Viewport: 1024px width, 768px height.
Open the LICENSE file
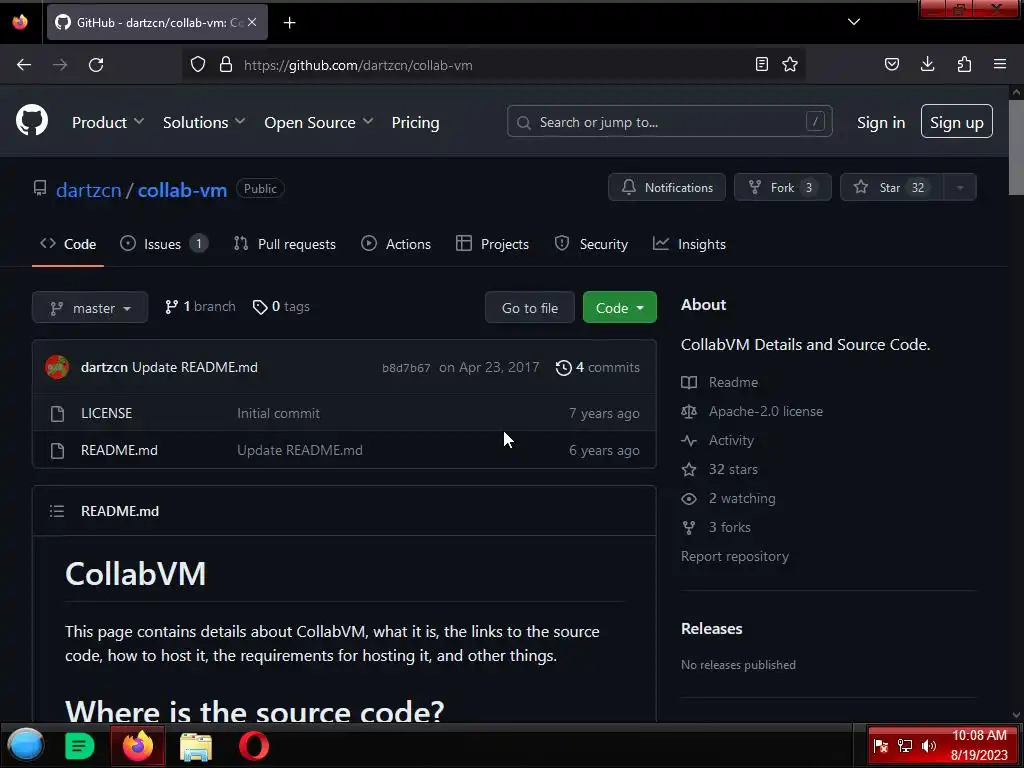pos(106,413)
